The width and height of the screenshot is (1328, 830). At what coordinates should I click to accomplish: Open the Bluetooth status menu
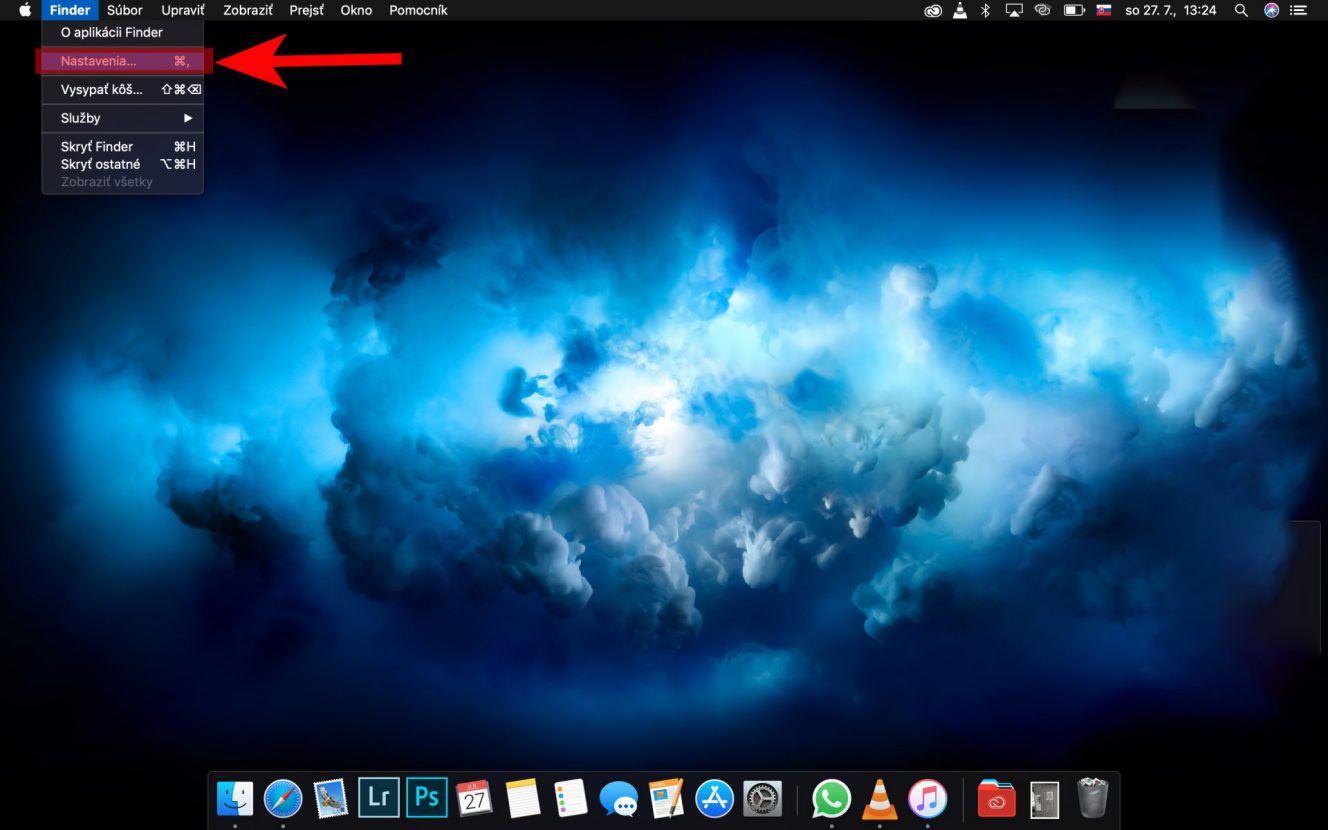[985, 10]
